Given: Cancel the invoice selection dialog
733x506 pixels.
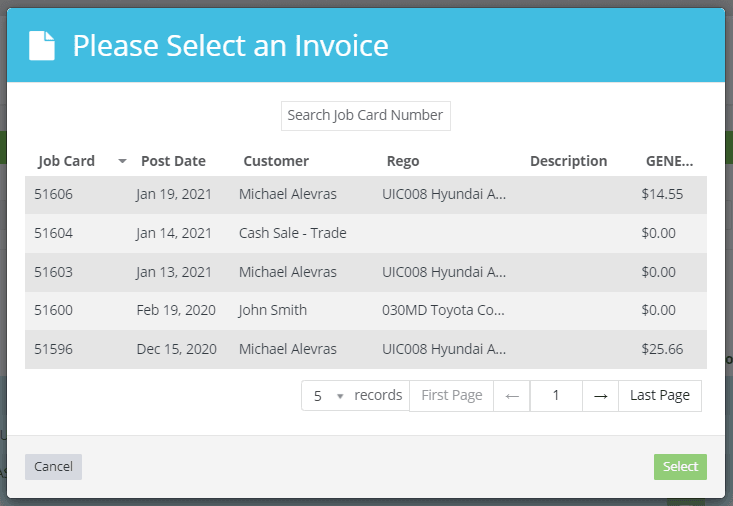Looking at the screenshot, I should coord(53,467).
